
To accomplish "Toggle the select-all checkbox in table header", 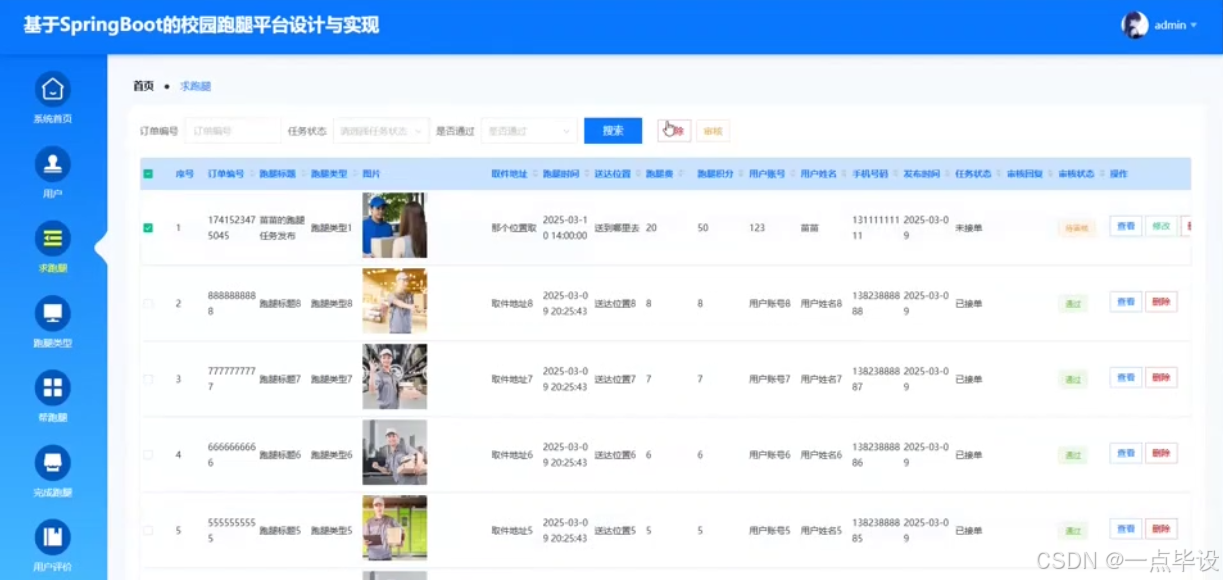I will click(148, 172).
